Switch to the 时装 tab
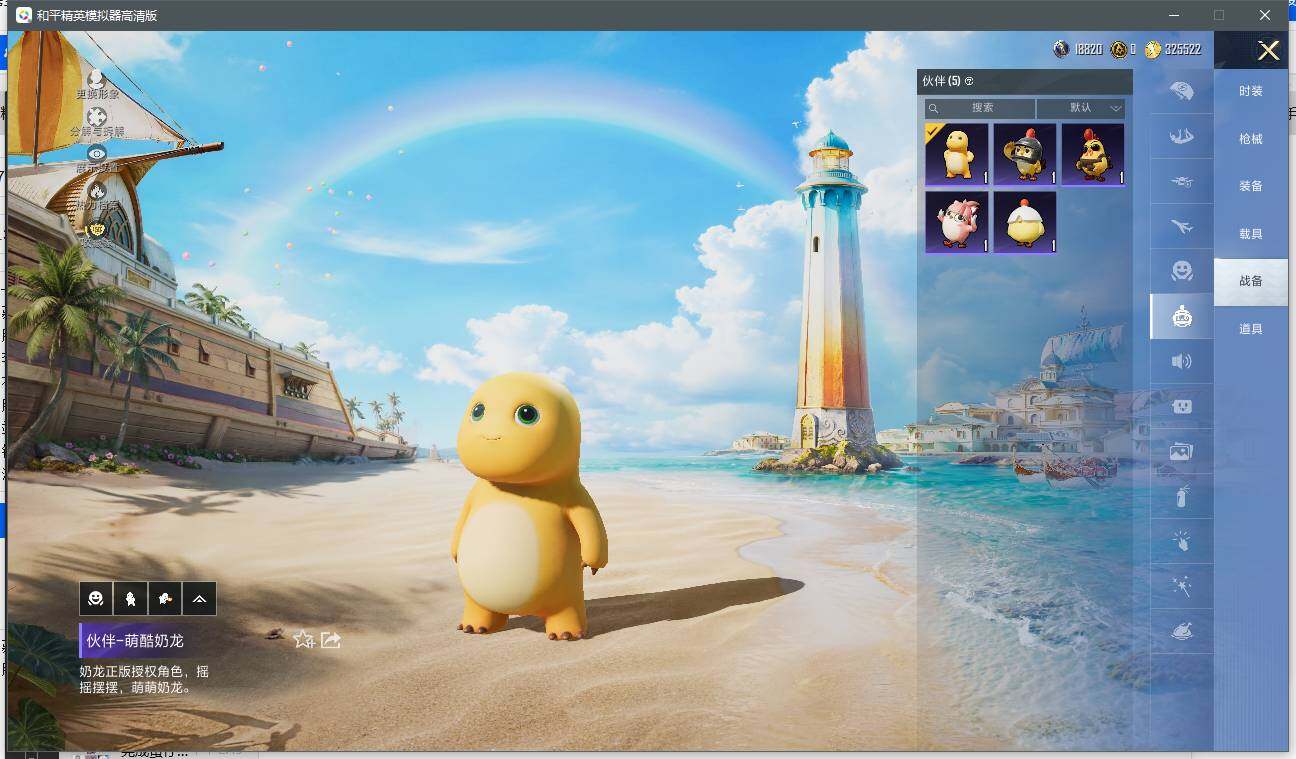This screenshot has height=759, width=1296. 1251,91
